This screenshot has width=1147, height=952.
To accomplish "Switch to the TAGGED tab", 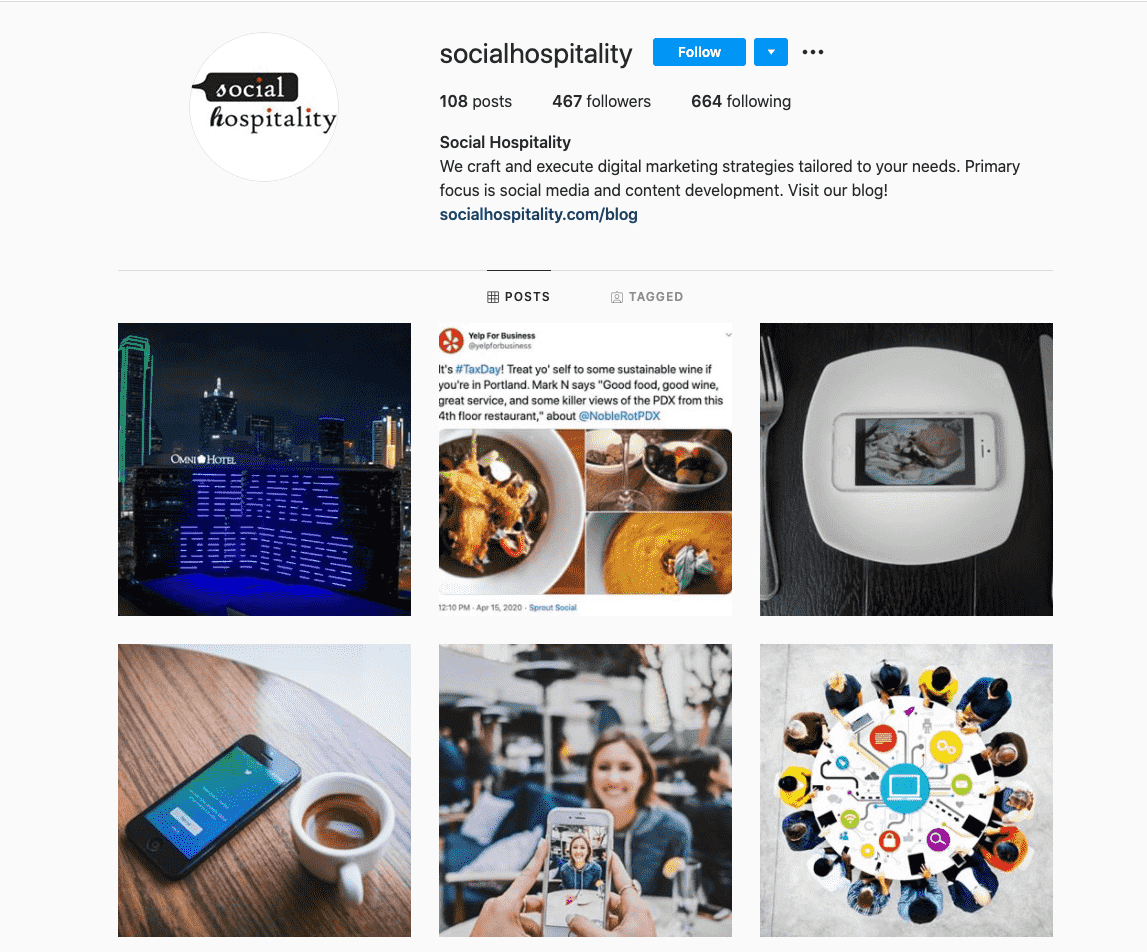I will [x=647, y=296].
